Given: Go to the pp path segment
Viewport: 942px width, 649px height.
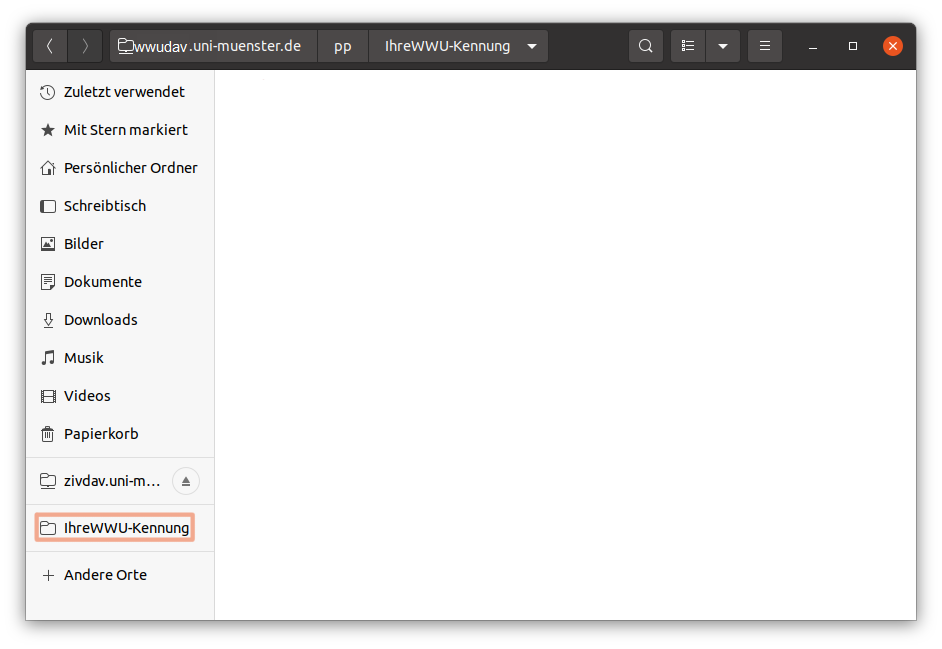Looking at the screenshot, I should (x=343, y=46).
